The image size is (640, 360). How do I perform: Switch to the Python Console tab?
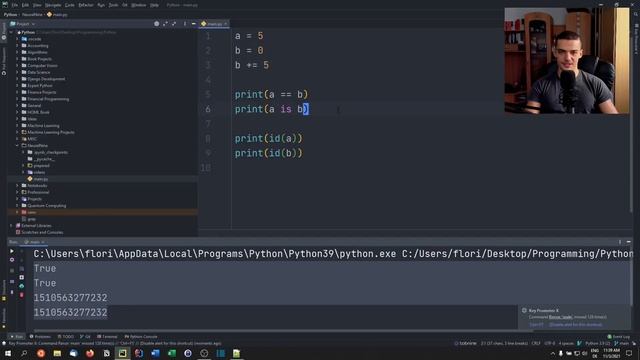point(141,337)
